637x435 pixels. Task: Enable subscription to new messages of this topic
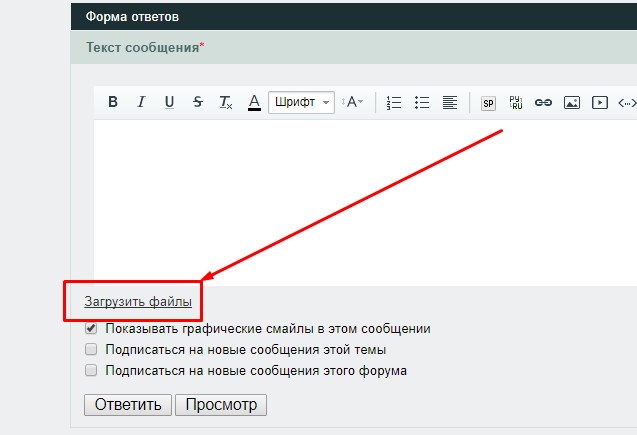point(91,349)
